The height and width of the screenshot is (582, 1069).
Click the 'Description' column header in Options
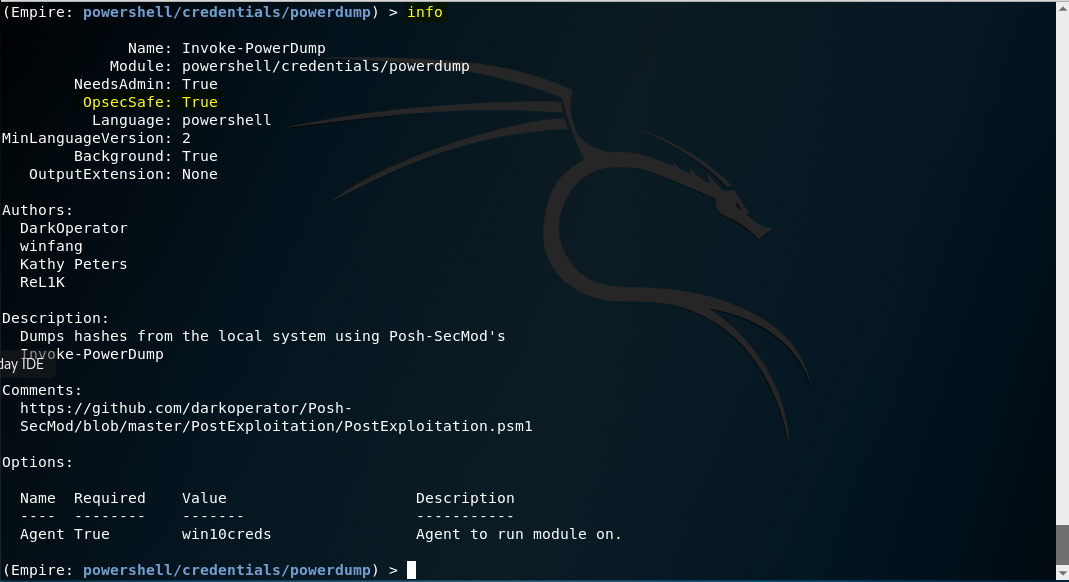coord(465,498)
